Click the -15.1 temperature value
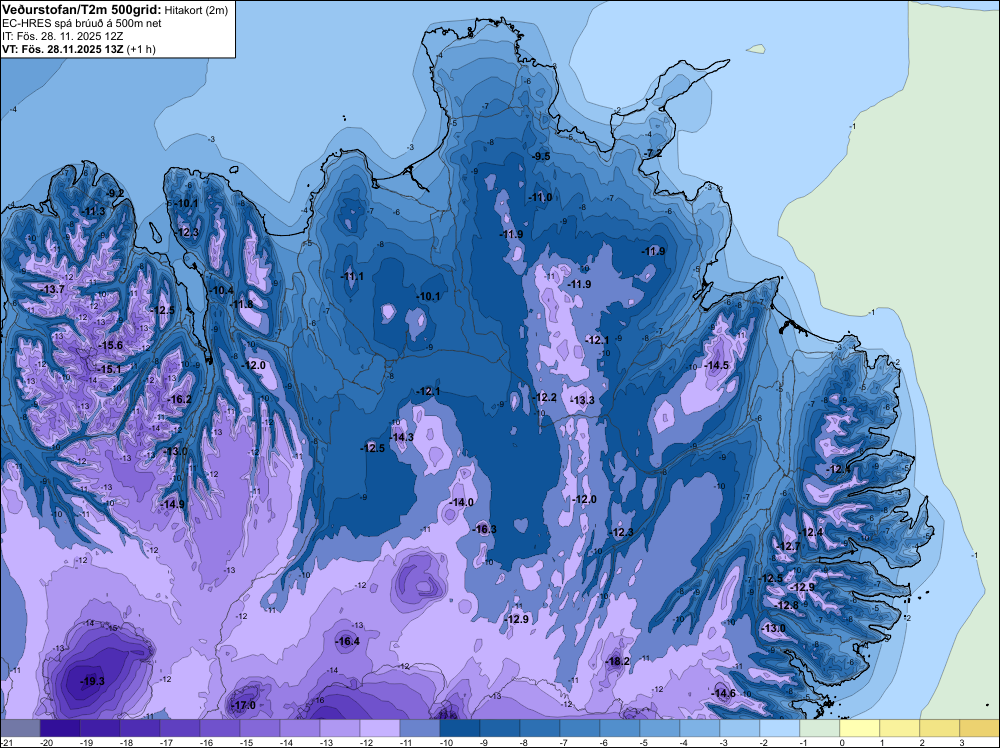This screenshot has height=748, width=1000. pos(109,369)
